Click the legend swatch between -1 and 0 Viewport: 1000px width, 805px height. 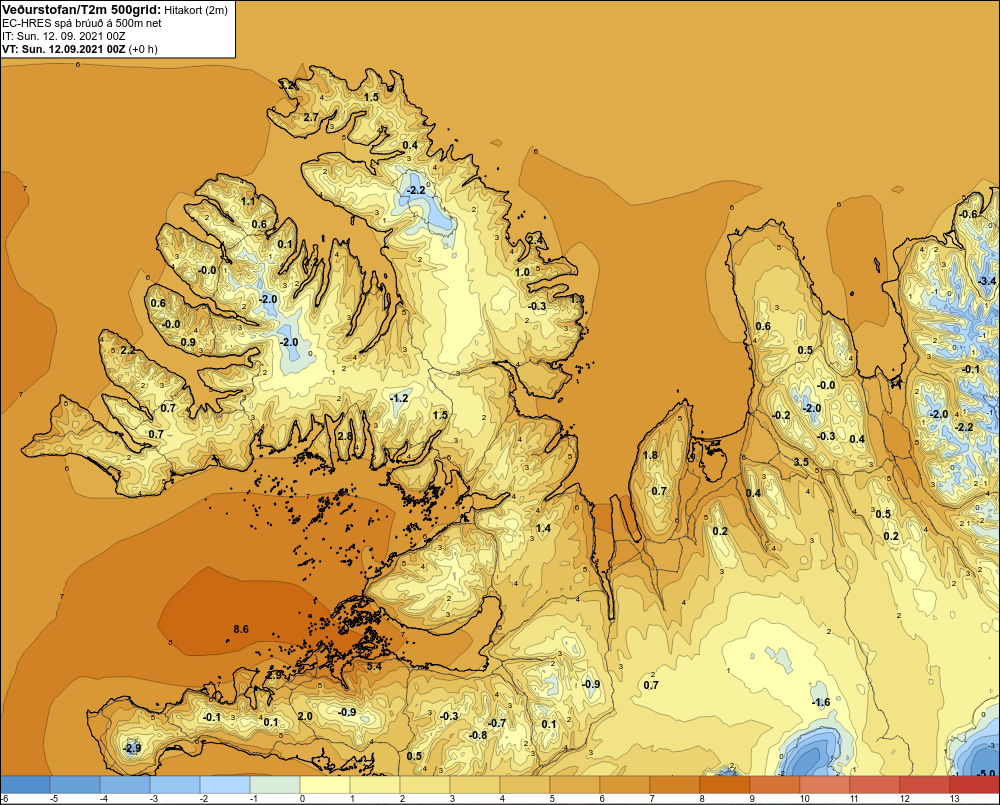(x=275, y=784)
